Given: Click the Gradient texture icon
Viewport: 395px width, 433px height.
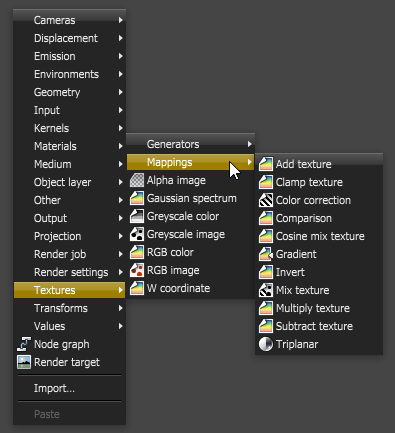Looking at the screenshot, I should click(266, 254).
